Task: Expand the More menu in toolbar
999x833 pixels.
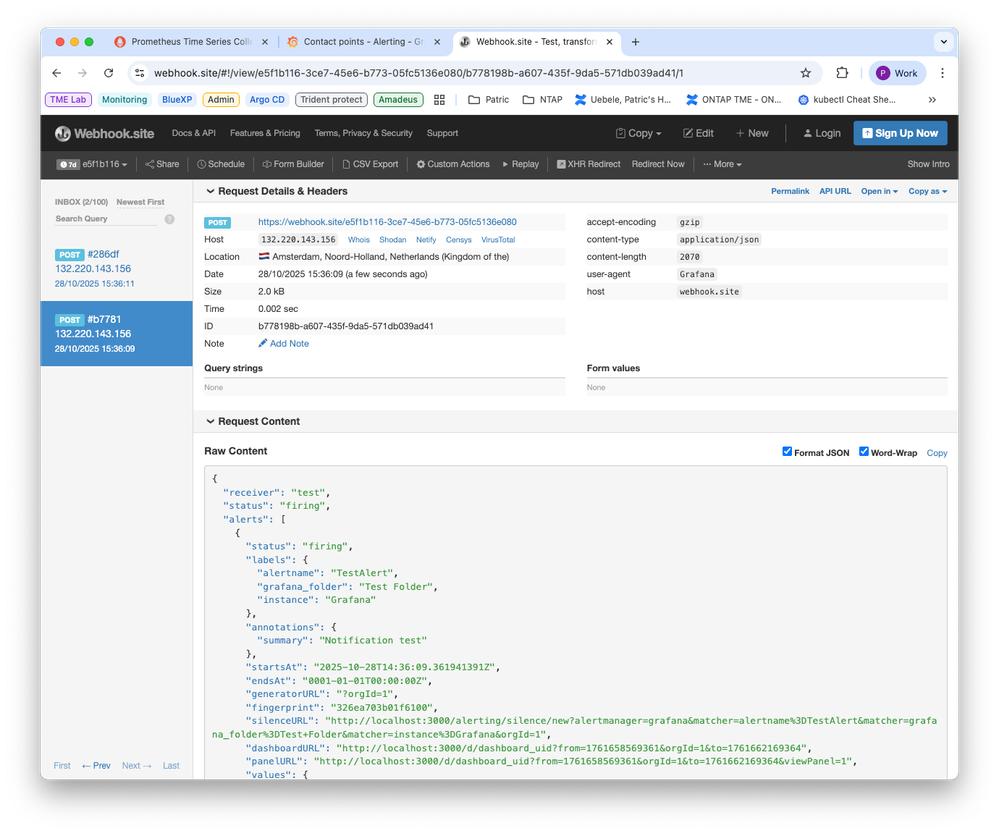Action: (x=722, y=164)
